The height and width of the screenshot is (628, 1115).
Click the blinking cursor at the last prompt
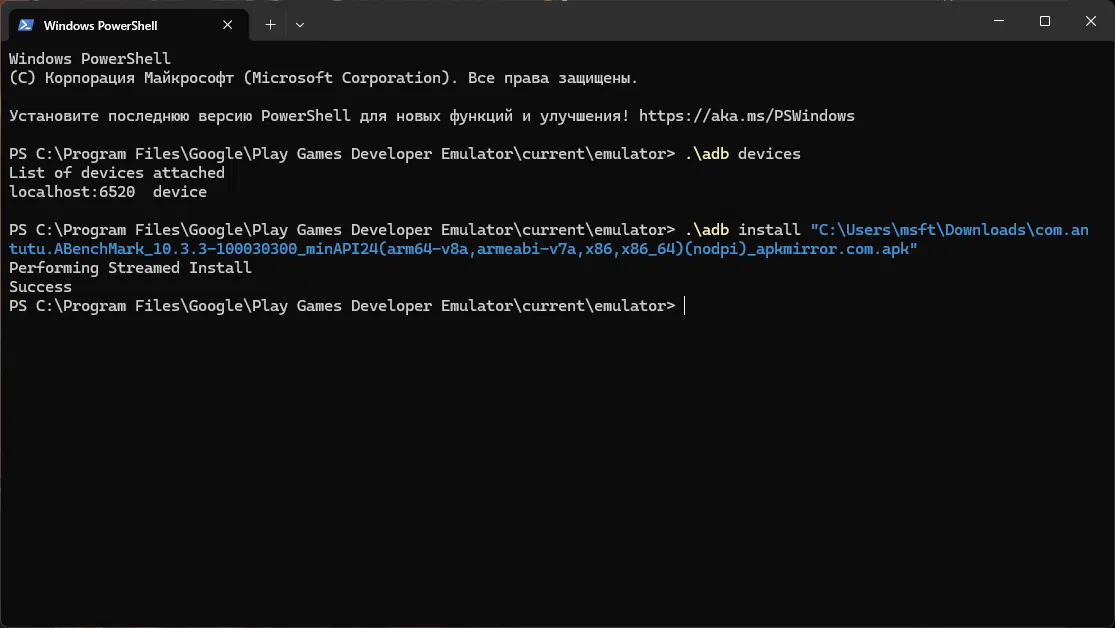[x=685, y=306]
